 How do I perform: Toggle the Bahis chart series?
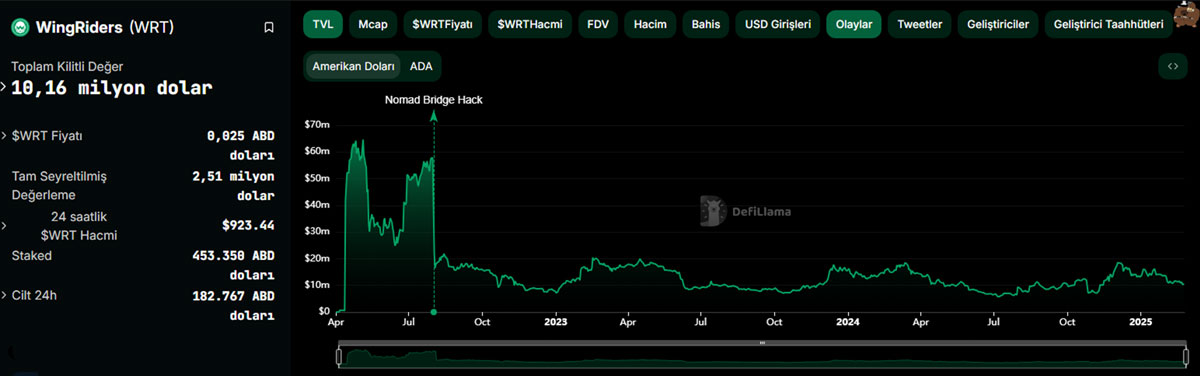706,24
